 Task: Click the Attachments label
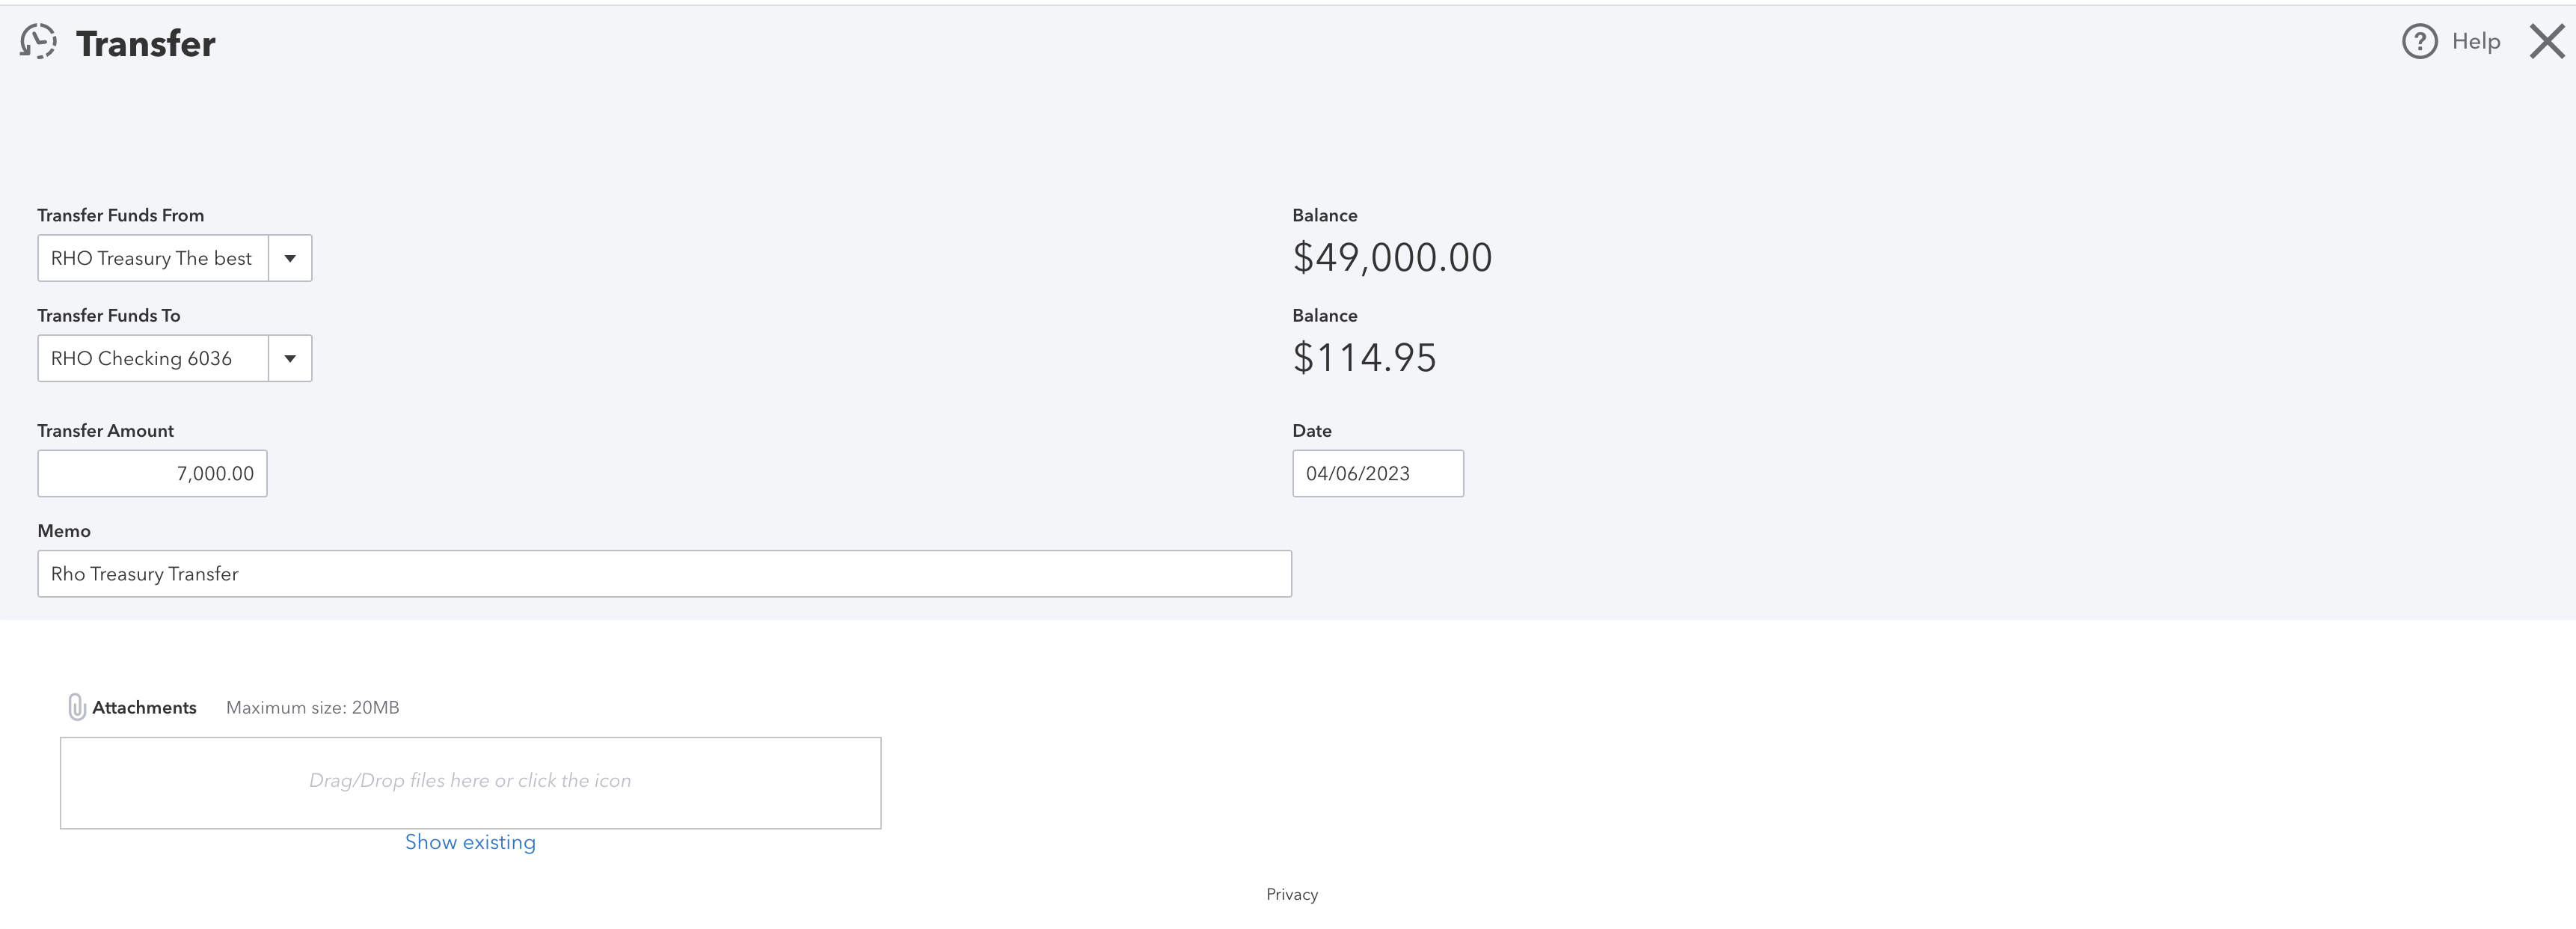[x=144, y=707]
